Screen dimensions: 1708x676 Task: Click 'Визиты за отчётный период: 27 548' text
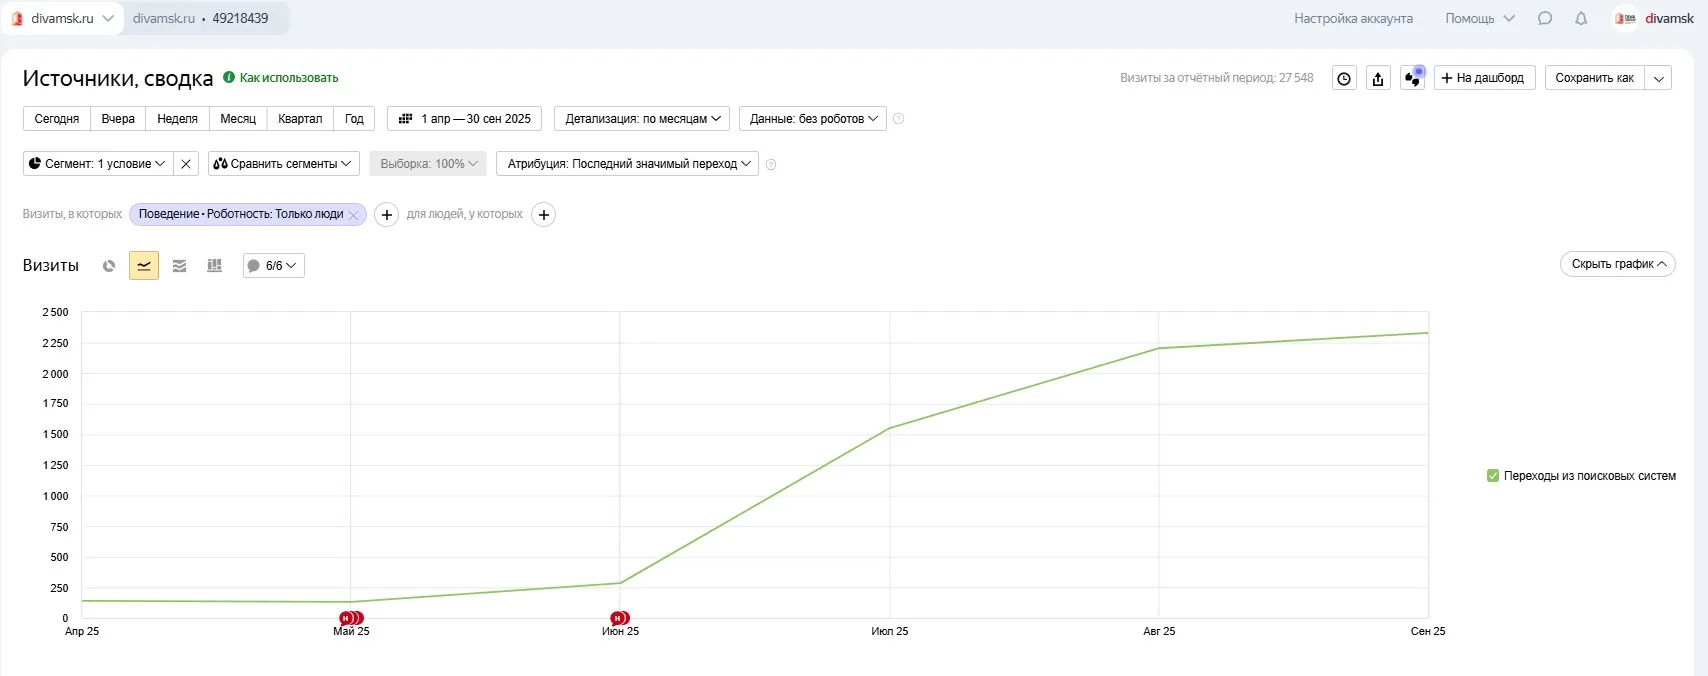click(1217, 78)
